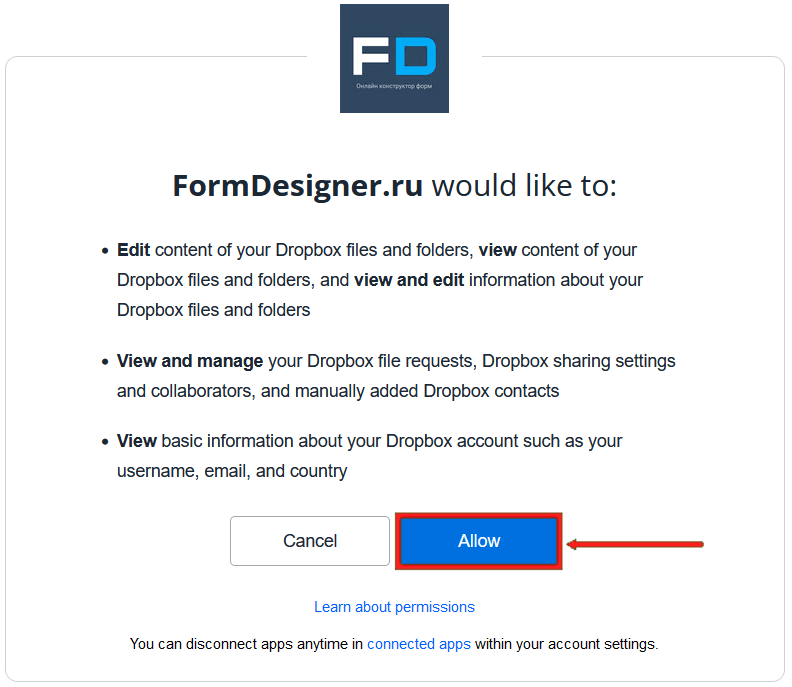Click the red arrow pointing at Allow
The width and height of the screenshot is (792, 687).
click(636, 544)
